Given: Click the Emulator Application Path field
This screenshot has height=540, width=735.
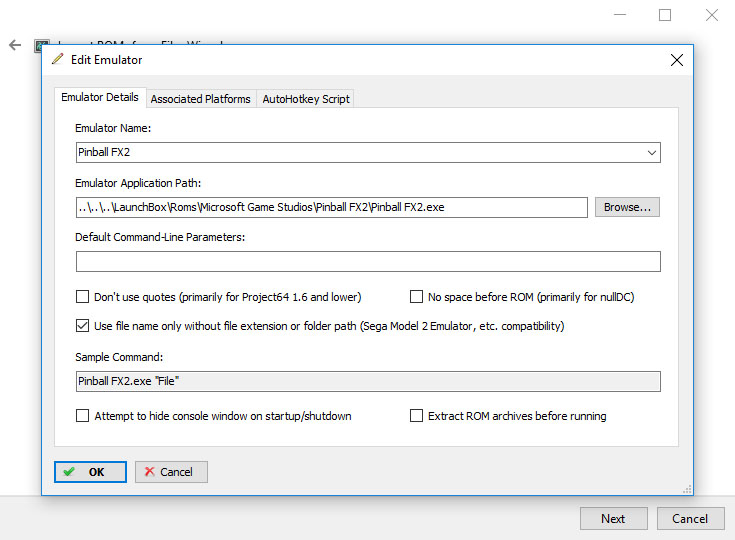Looking at the screenshot, I should (x=331, y=207).
